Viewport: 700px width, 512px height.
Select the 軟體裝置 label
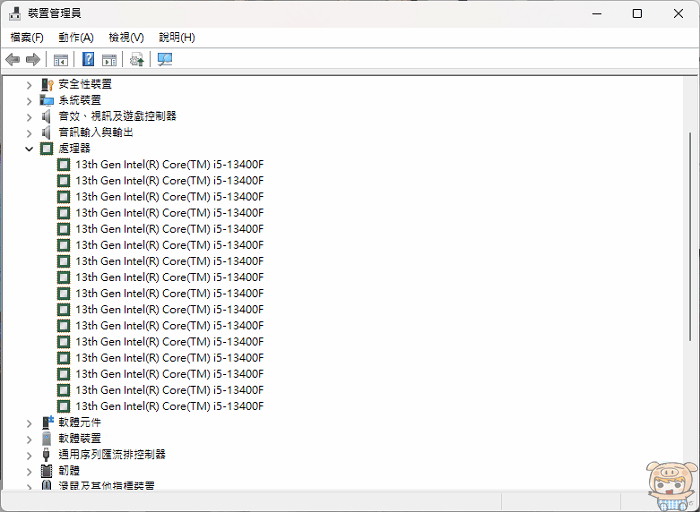(79, 438)
